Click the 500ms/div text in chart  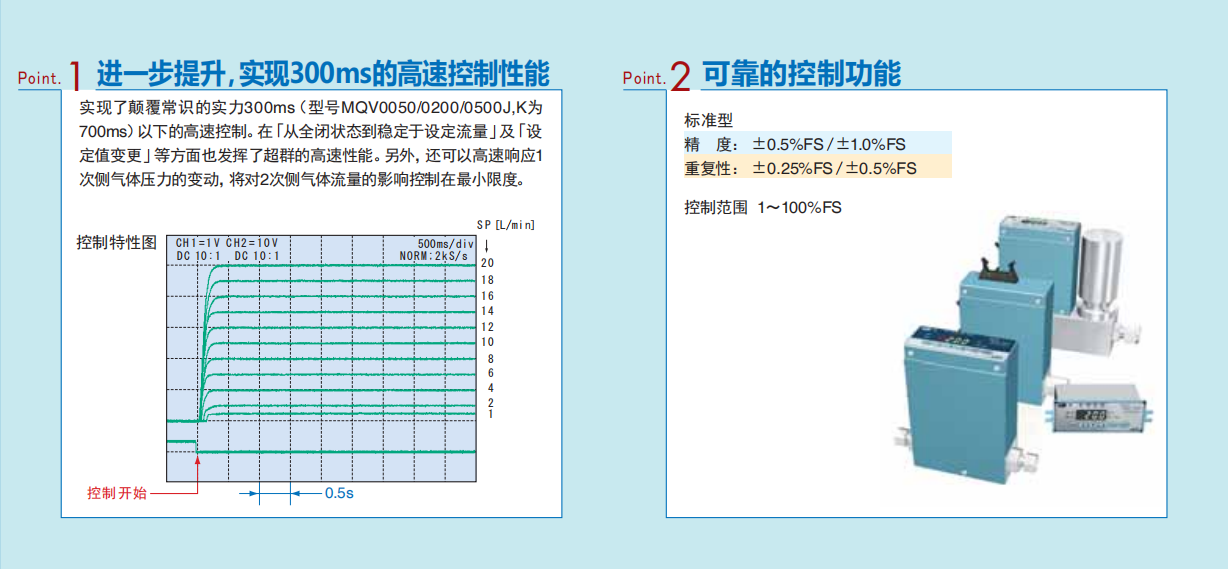(x=445, y=243)
